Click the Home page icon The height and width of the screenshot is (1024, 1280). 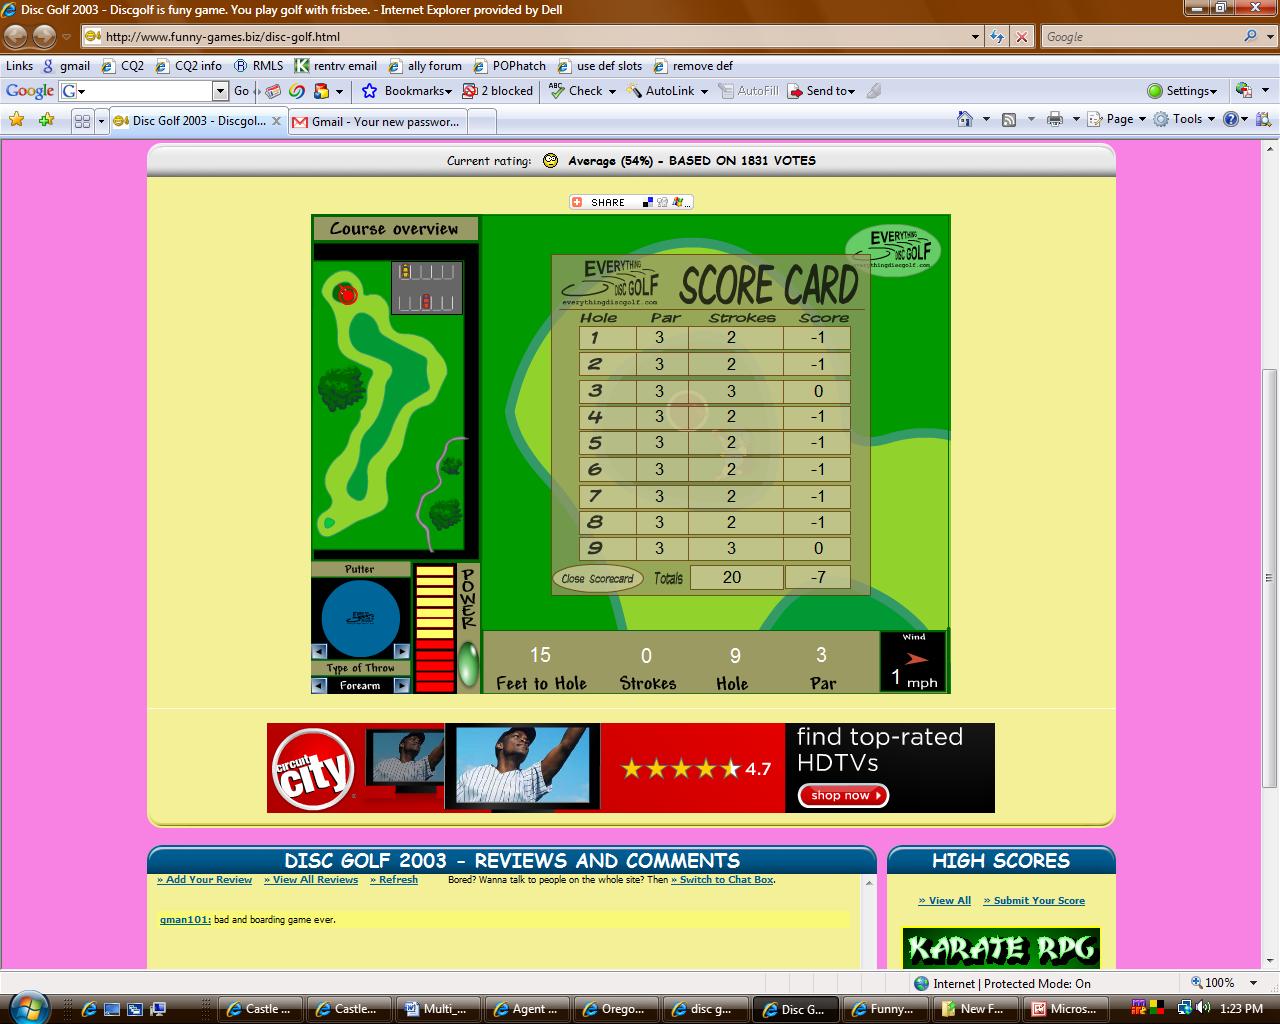click(x=964, y=119)
